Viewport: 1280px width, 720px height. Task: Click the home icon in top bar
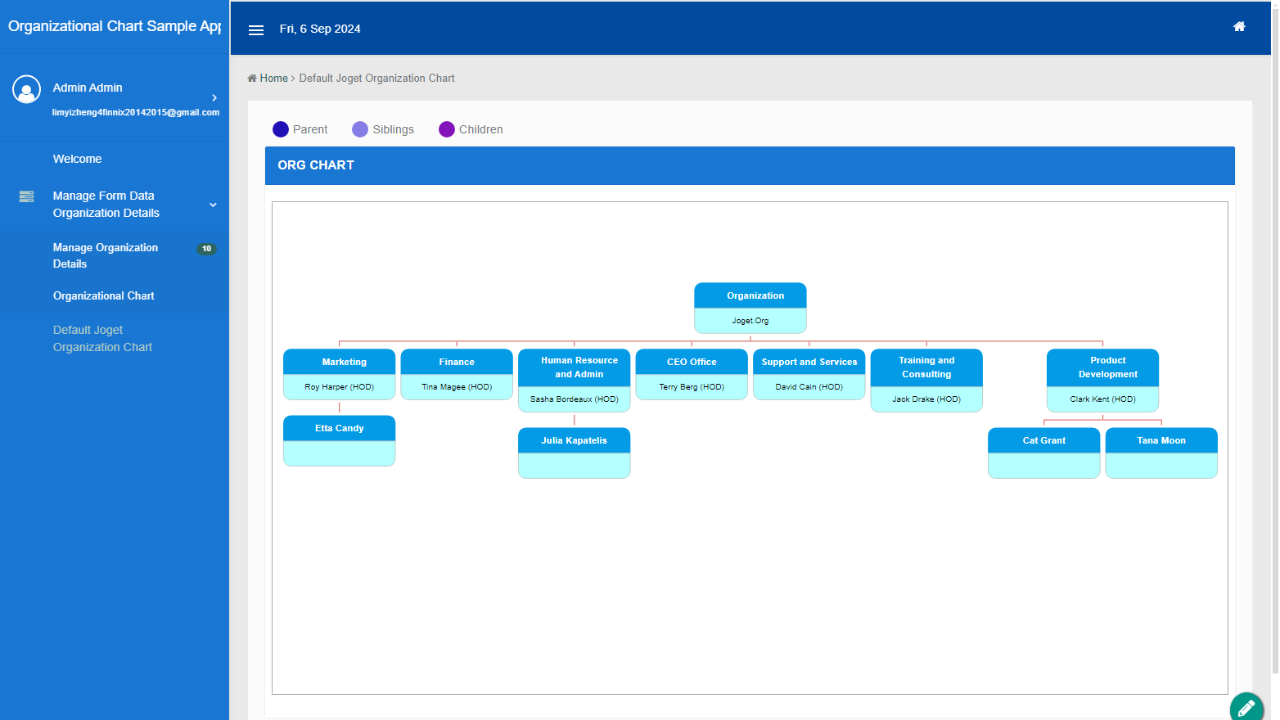(1239, 27)
